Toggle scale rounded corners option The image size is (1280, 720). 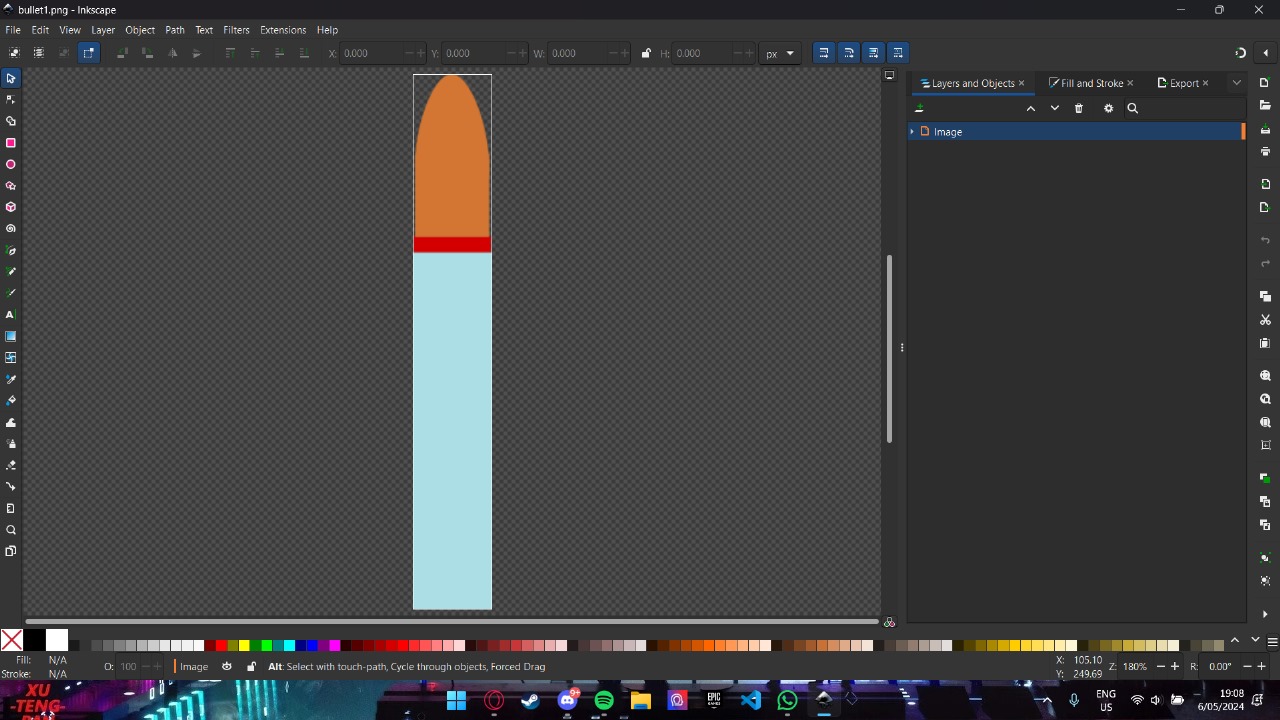[x=849, y=53]
